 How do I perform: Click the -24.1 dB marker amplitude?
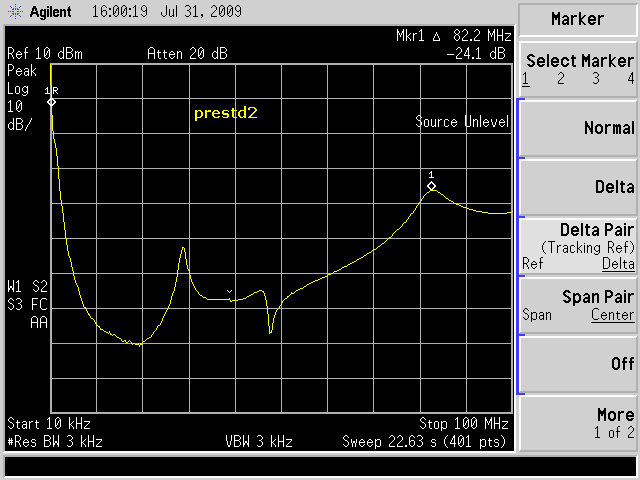[476, 54]
